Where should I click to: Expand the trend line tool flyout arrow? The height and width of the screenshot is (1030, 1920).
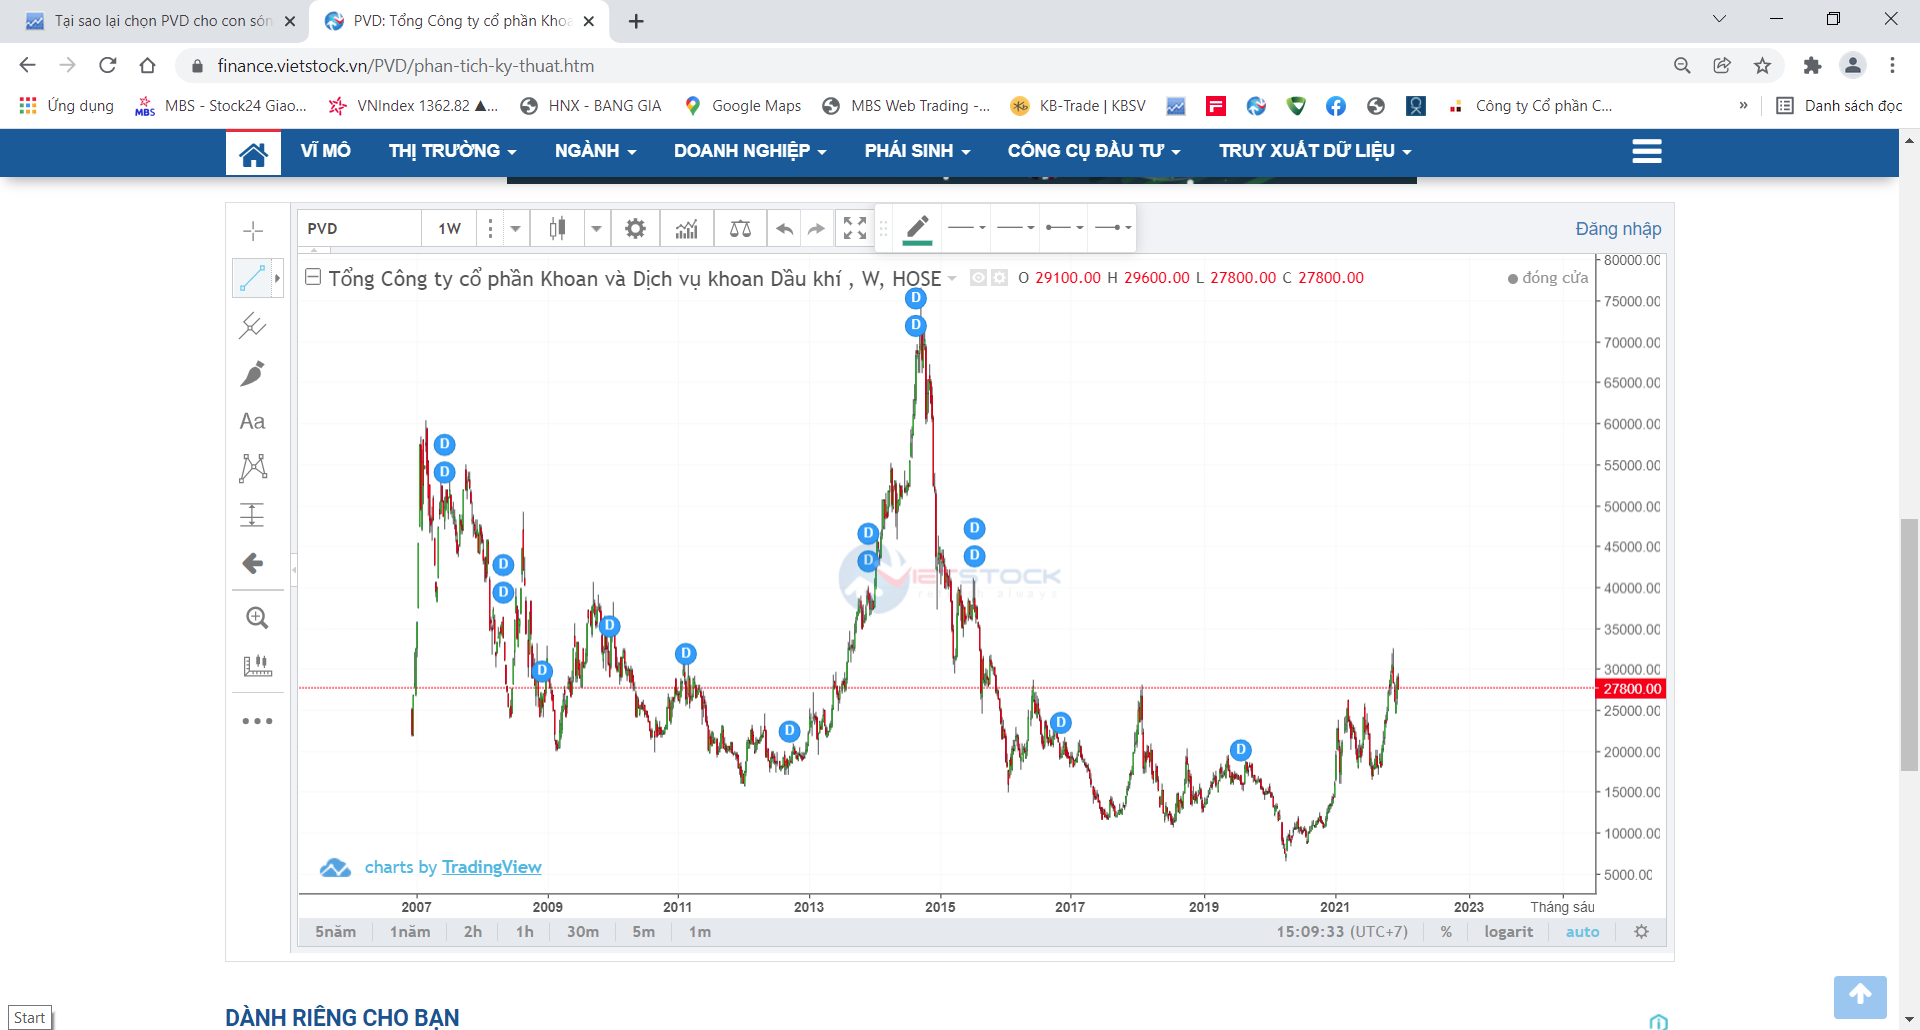[x=277, y=277]
